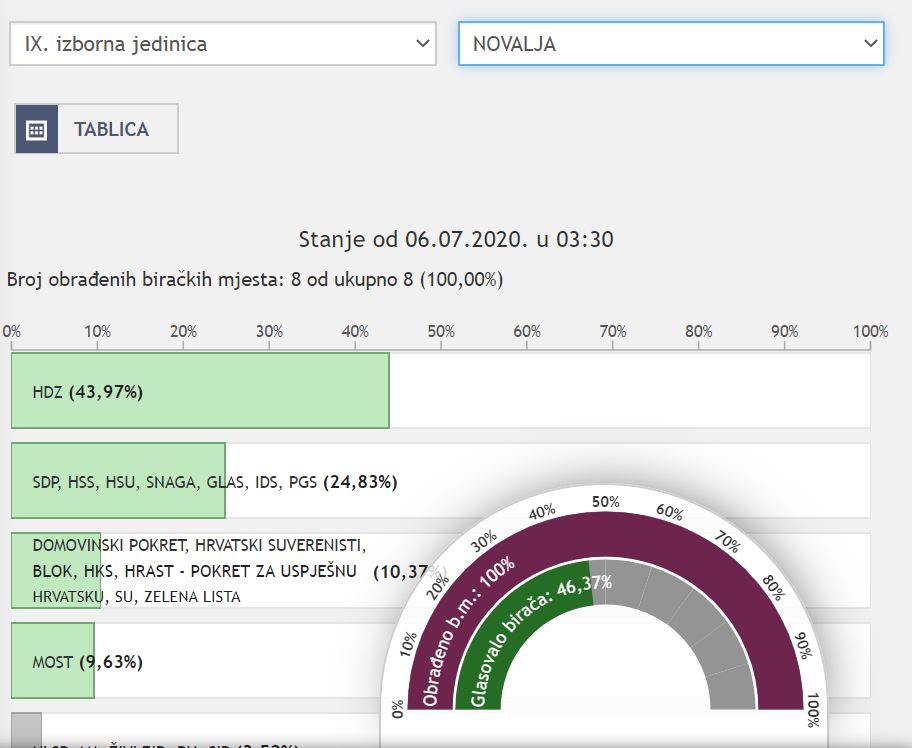Click the SDP, HSS, HSU coalition bar
The height and width of the screenshot is (748, 912).
(118, 481)
